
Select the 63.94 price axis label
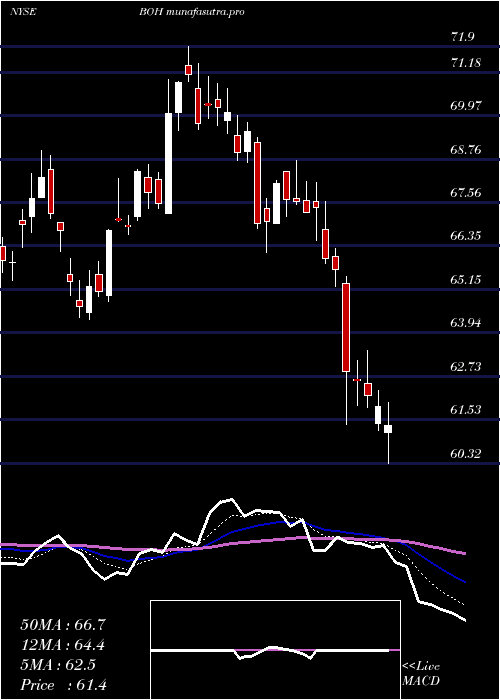click(x=466, y=323)
